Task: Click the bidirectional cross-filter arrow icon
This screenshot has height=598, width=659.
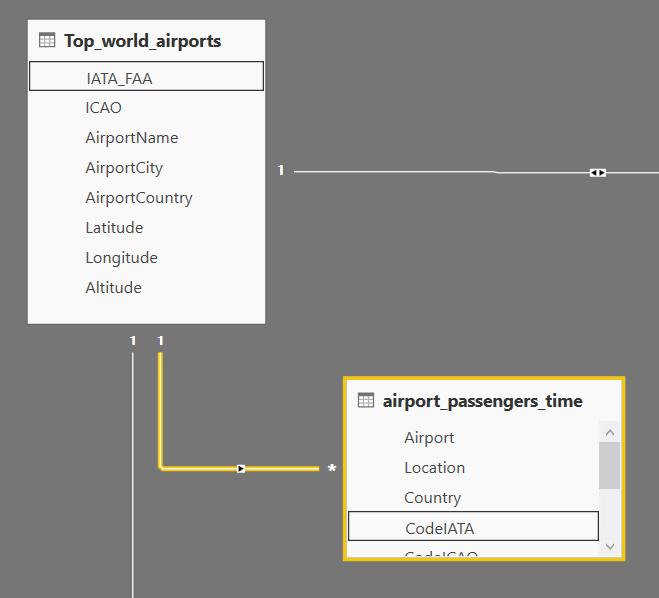Action: [x=597, y=173]
